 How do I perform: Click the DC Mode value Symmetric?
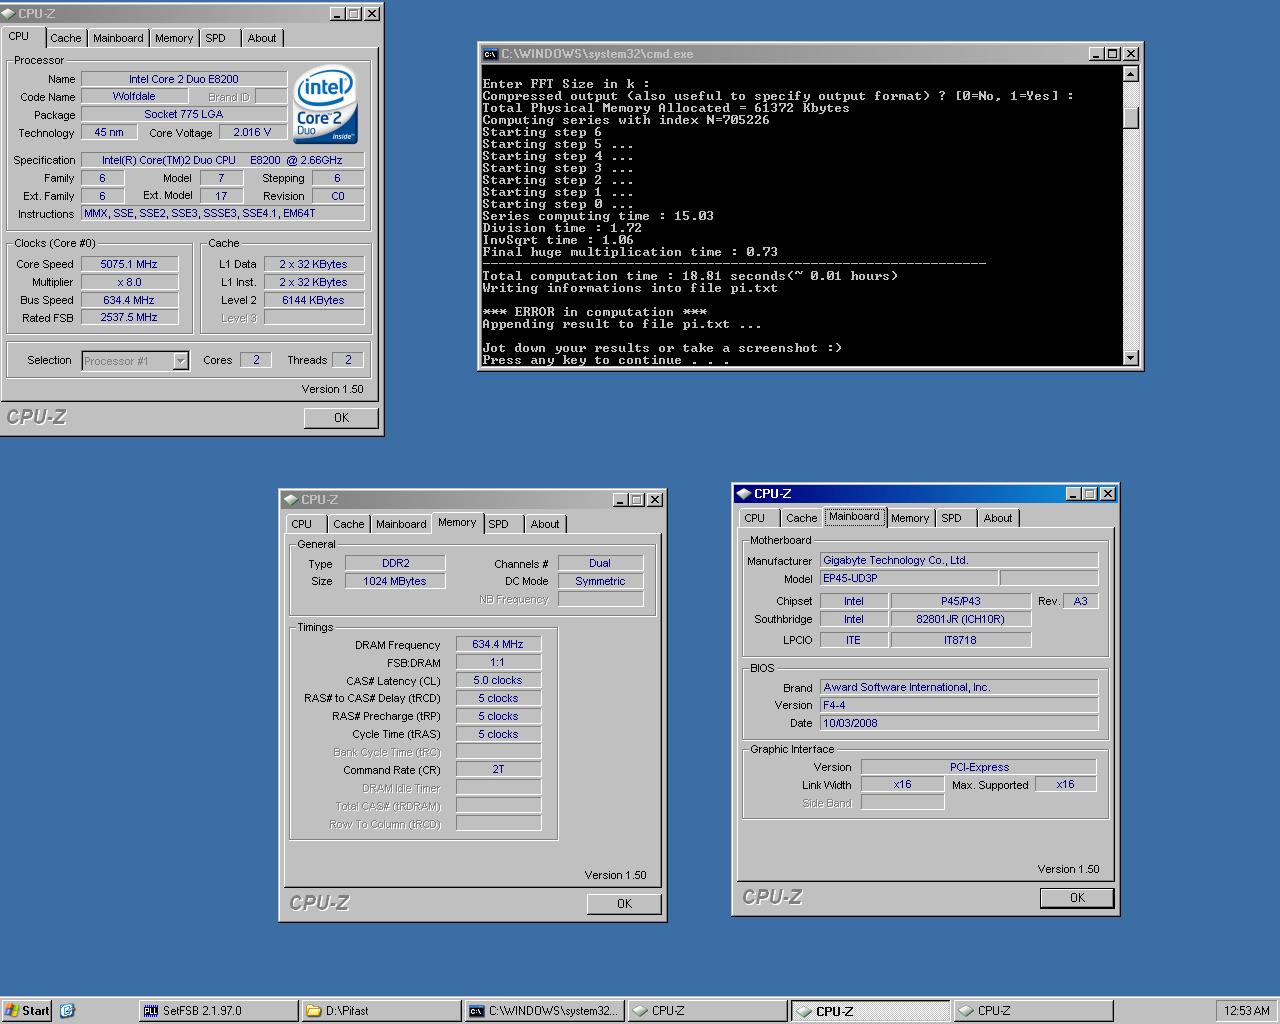click(600, 581)
